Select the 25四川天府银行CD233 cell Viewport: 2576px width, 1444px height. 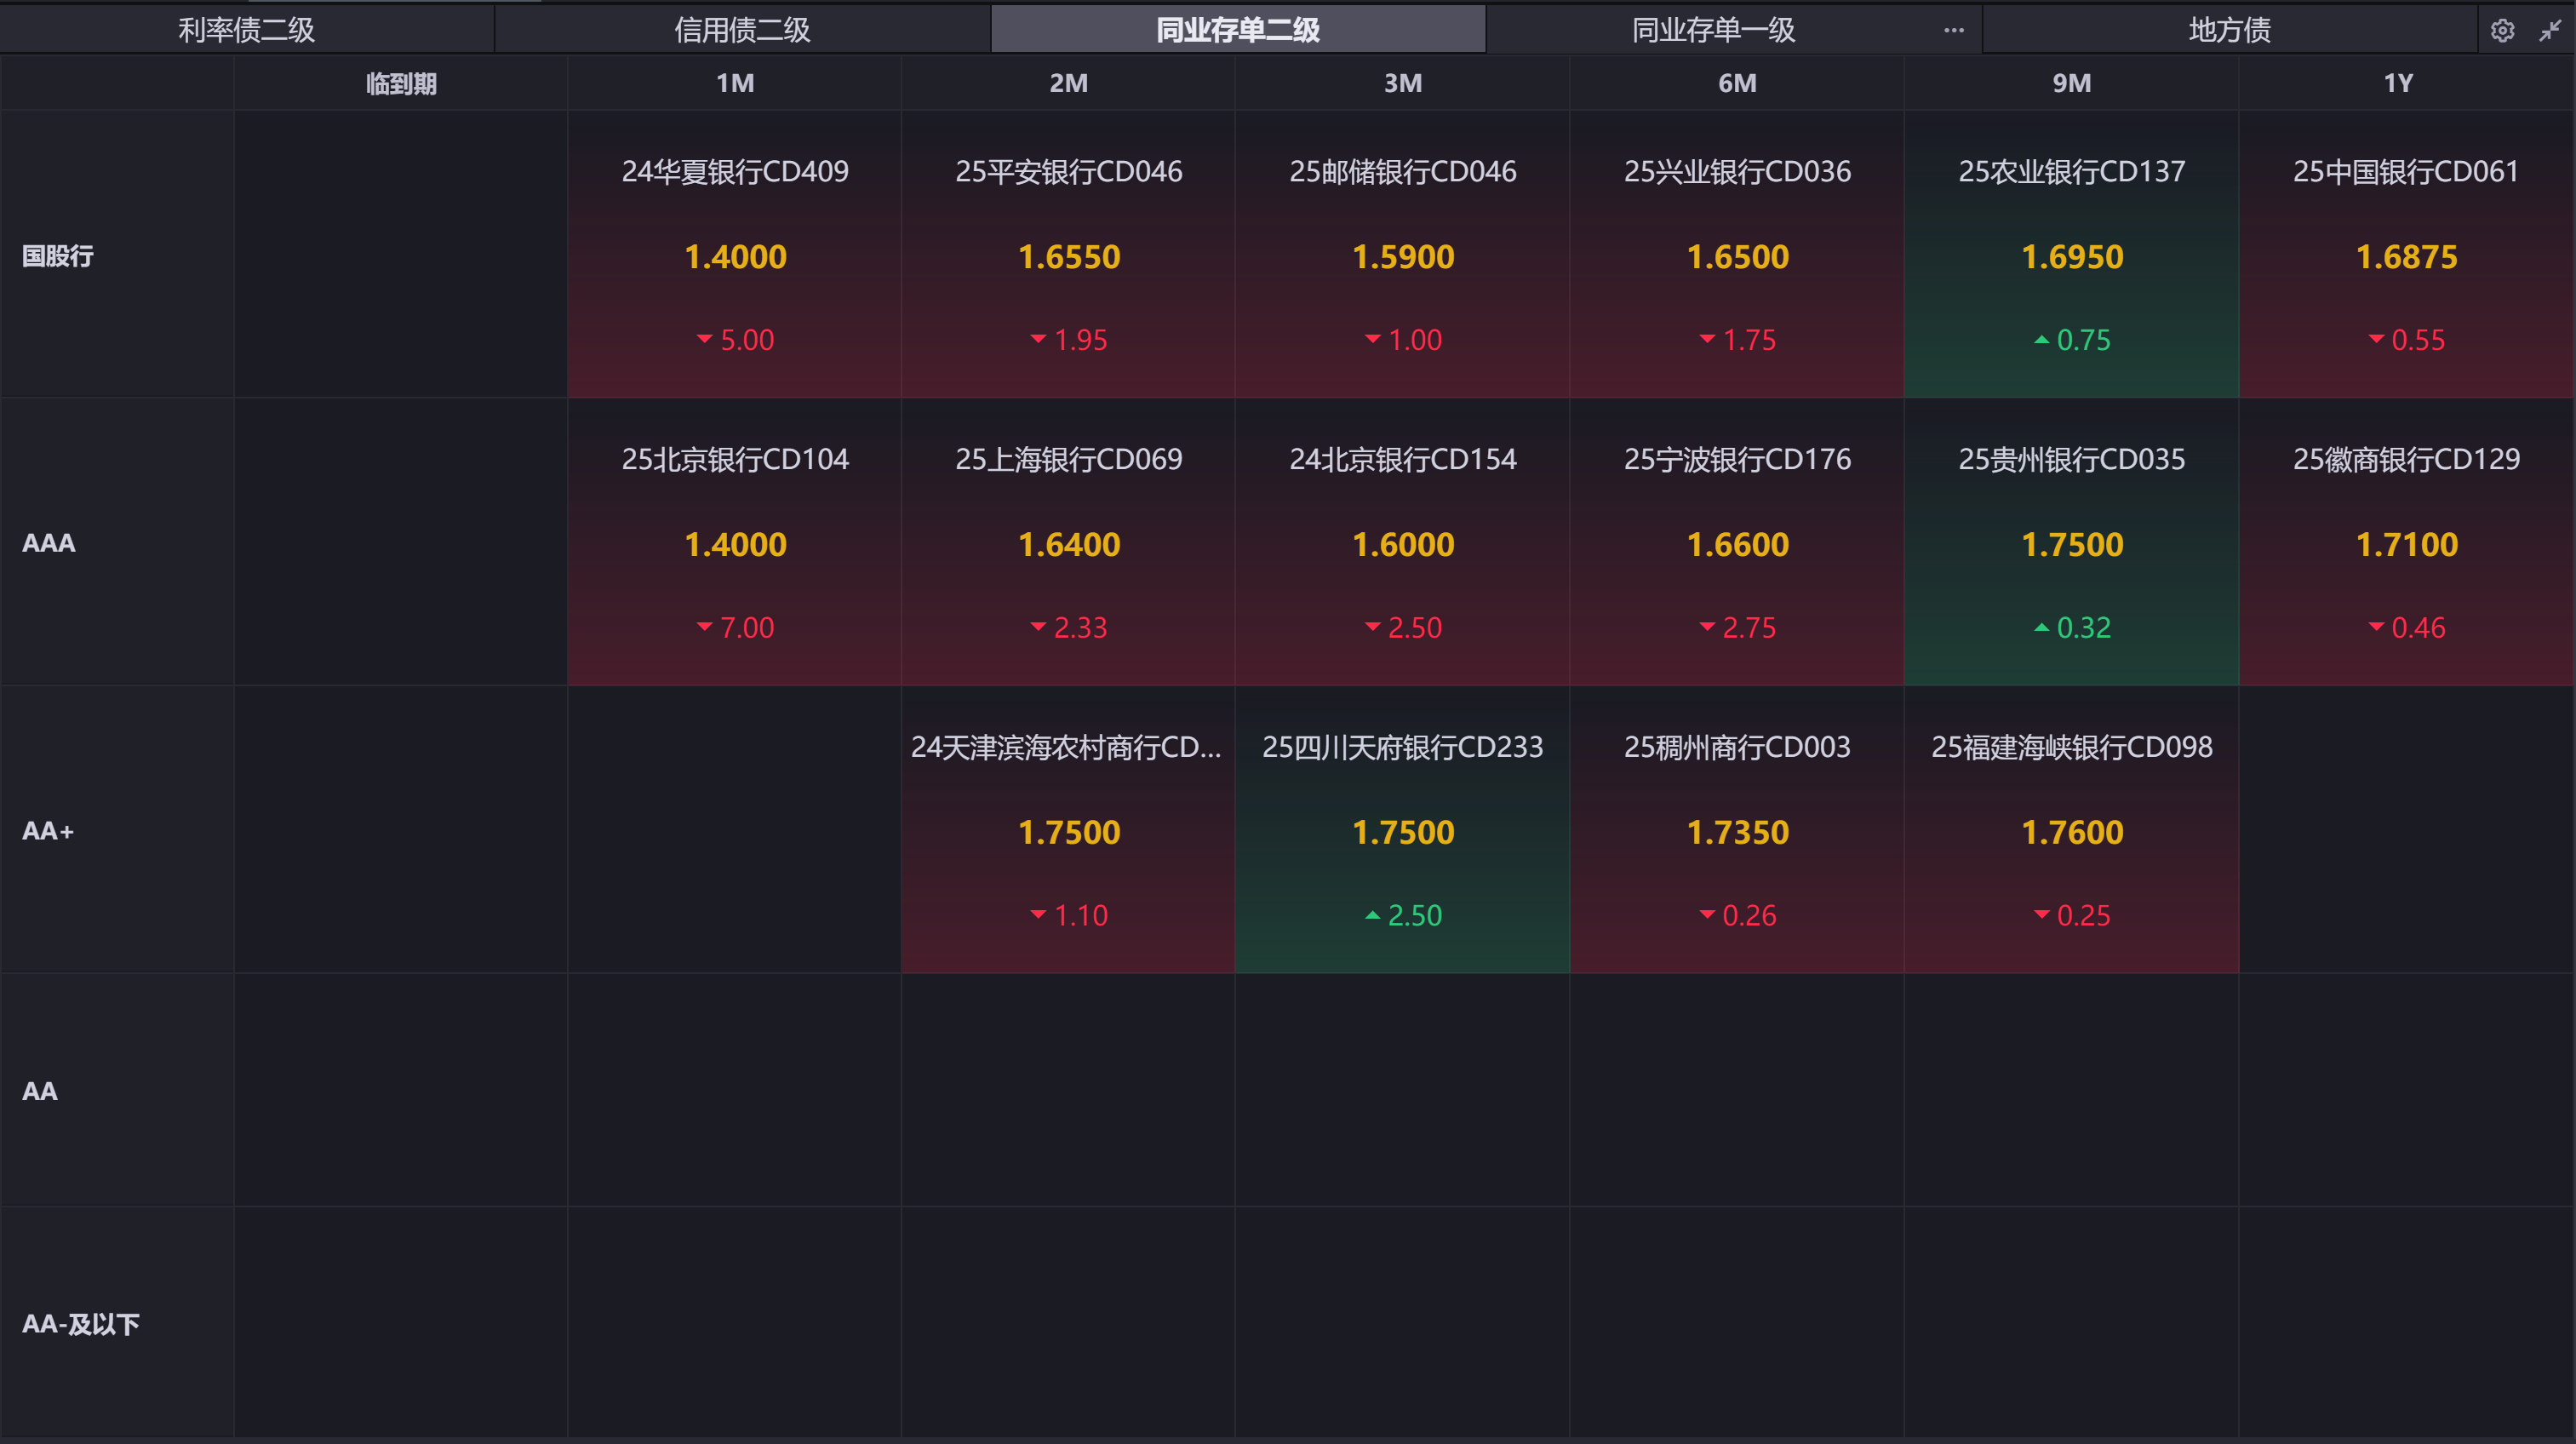tap(1402, 830)
